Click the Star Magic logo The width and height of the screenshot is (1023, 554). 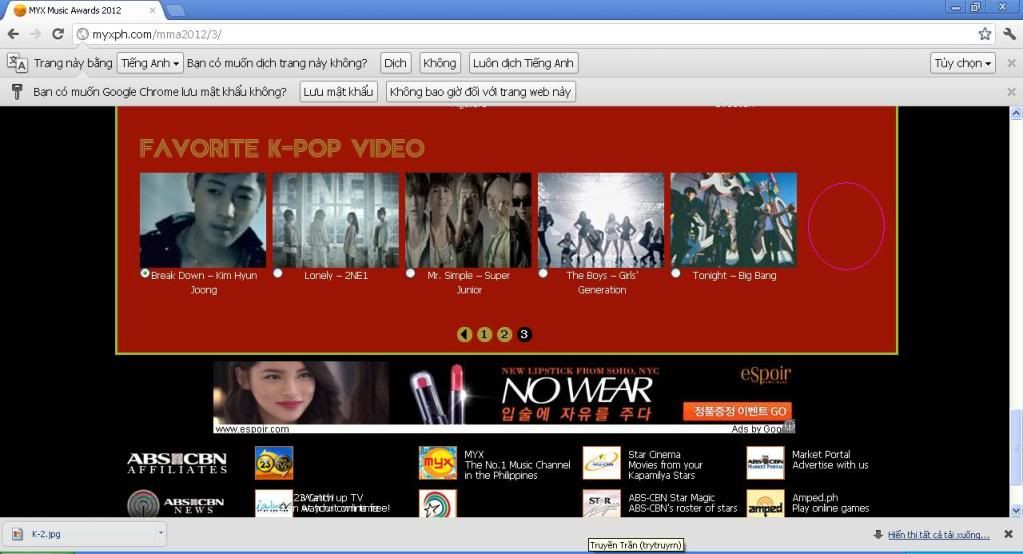(601, 504)
